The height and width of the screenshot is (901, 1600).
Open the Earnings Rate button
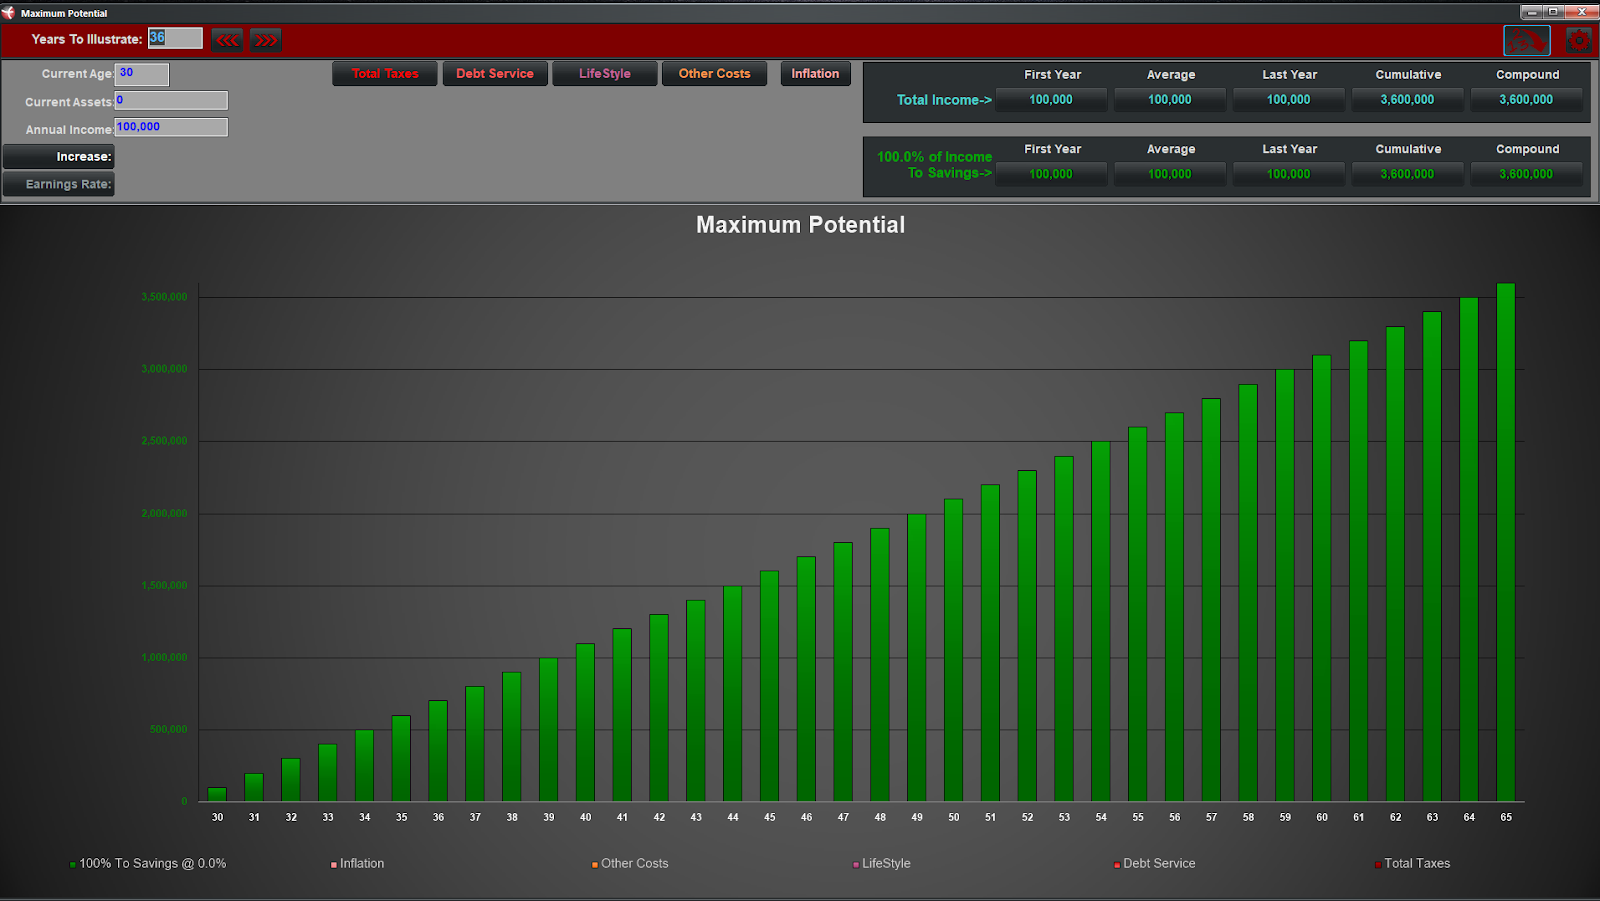pyautogui.click(x=59, y=184)
